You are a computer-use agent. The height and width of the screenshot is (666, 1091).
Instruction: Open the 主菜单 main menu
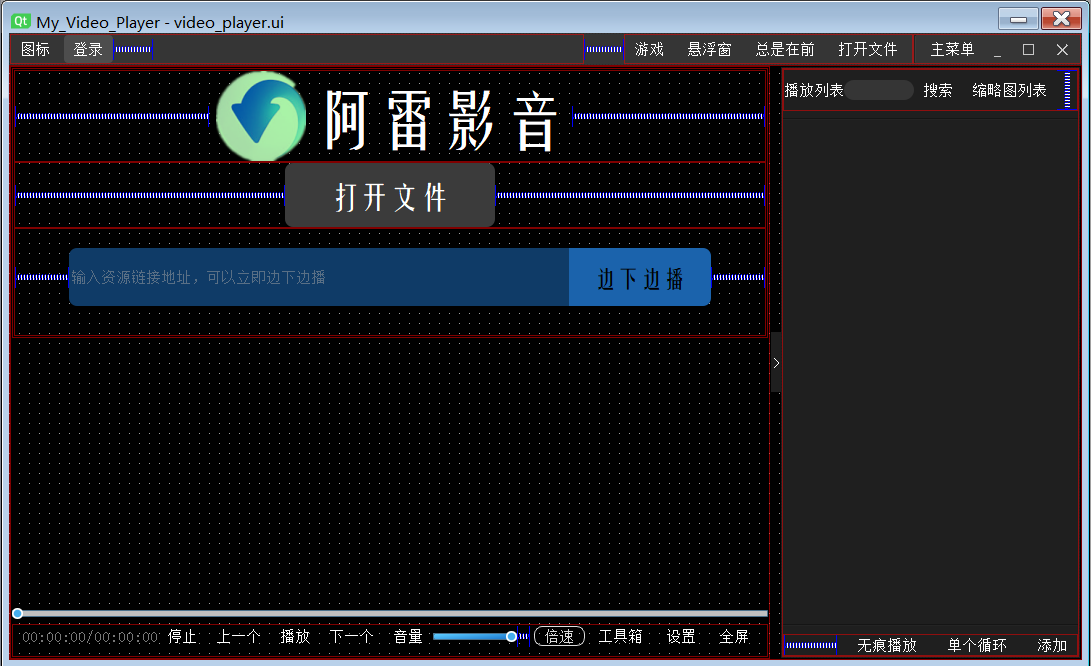pos(952,49)
